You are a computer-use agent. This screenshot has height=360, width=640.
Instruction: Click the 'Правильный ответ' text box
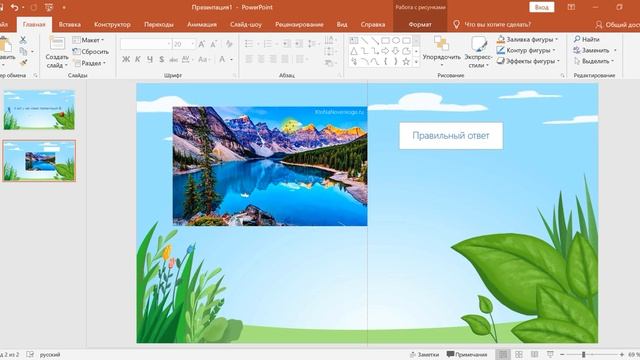pyautogui.click(x=451, y=136)
